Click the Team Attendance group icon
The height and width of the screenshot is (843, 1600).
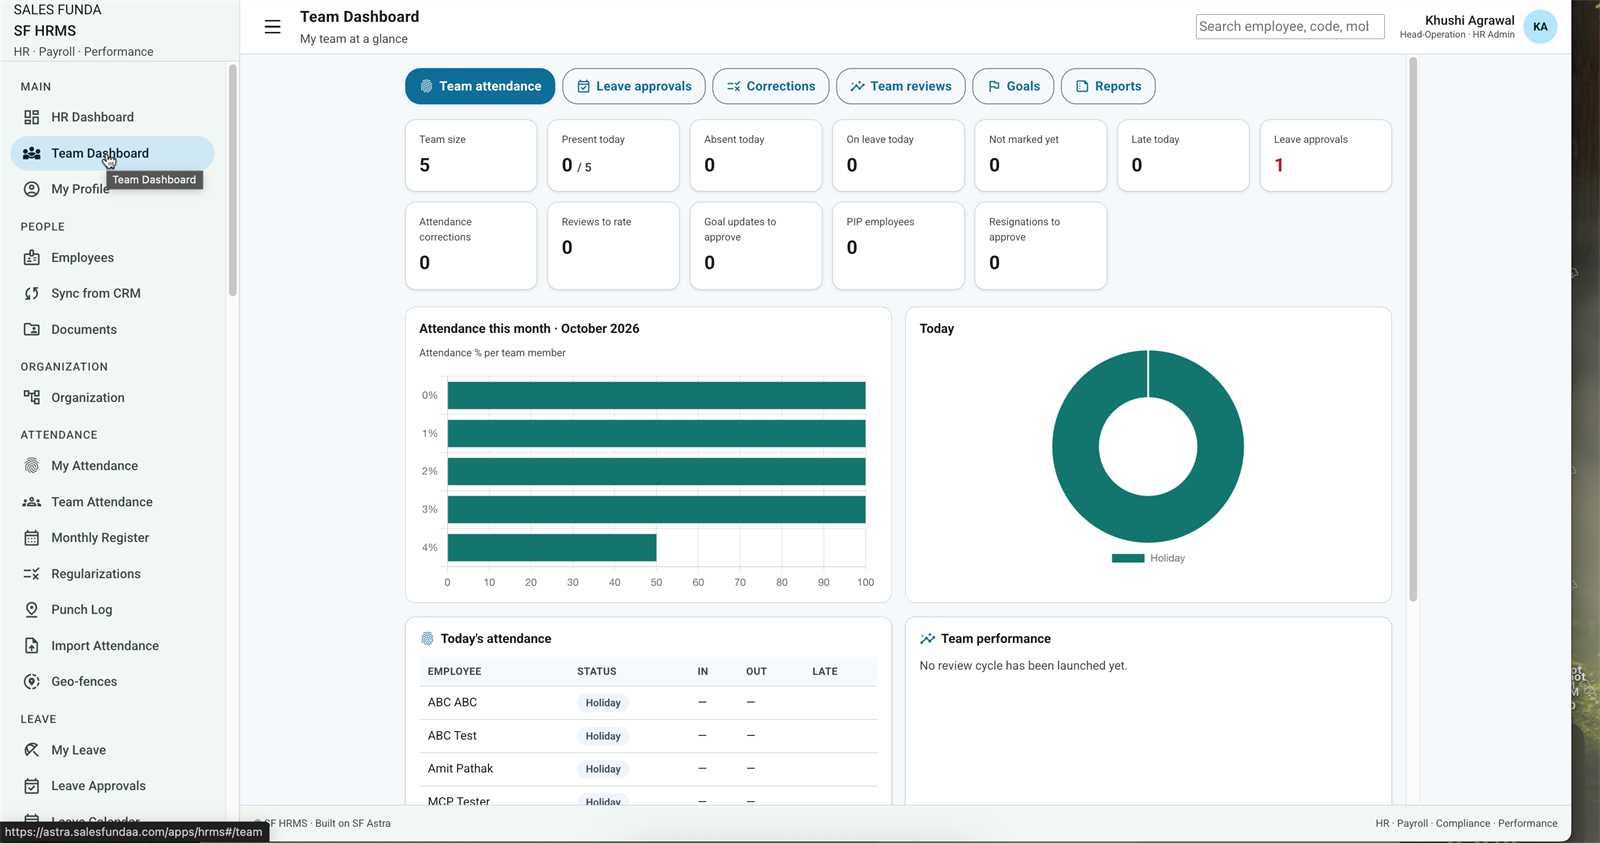point(32,502)
